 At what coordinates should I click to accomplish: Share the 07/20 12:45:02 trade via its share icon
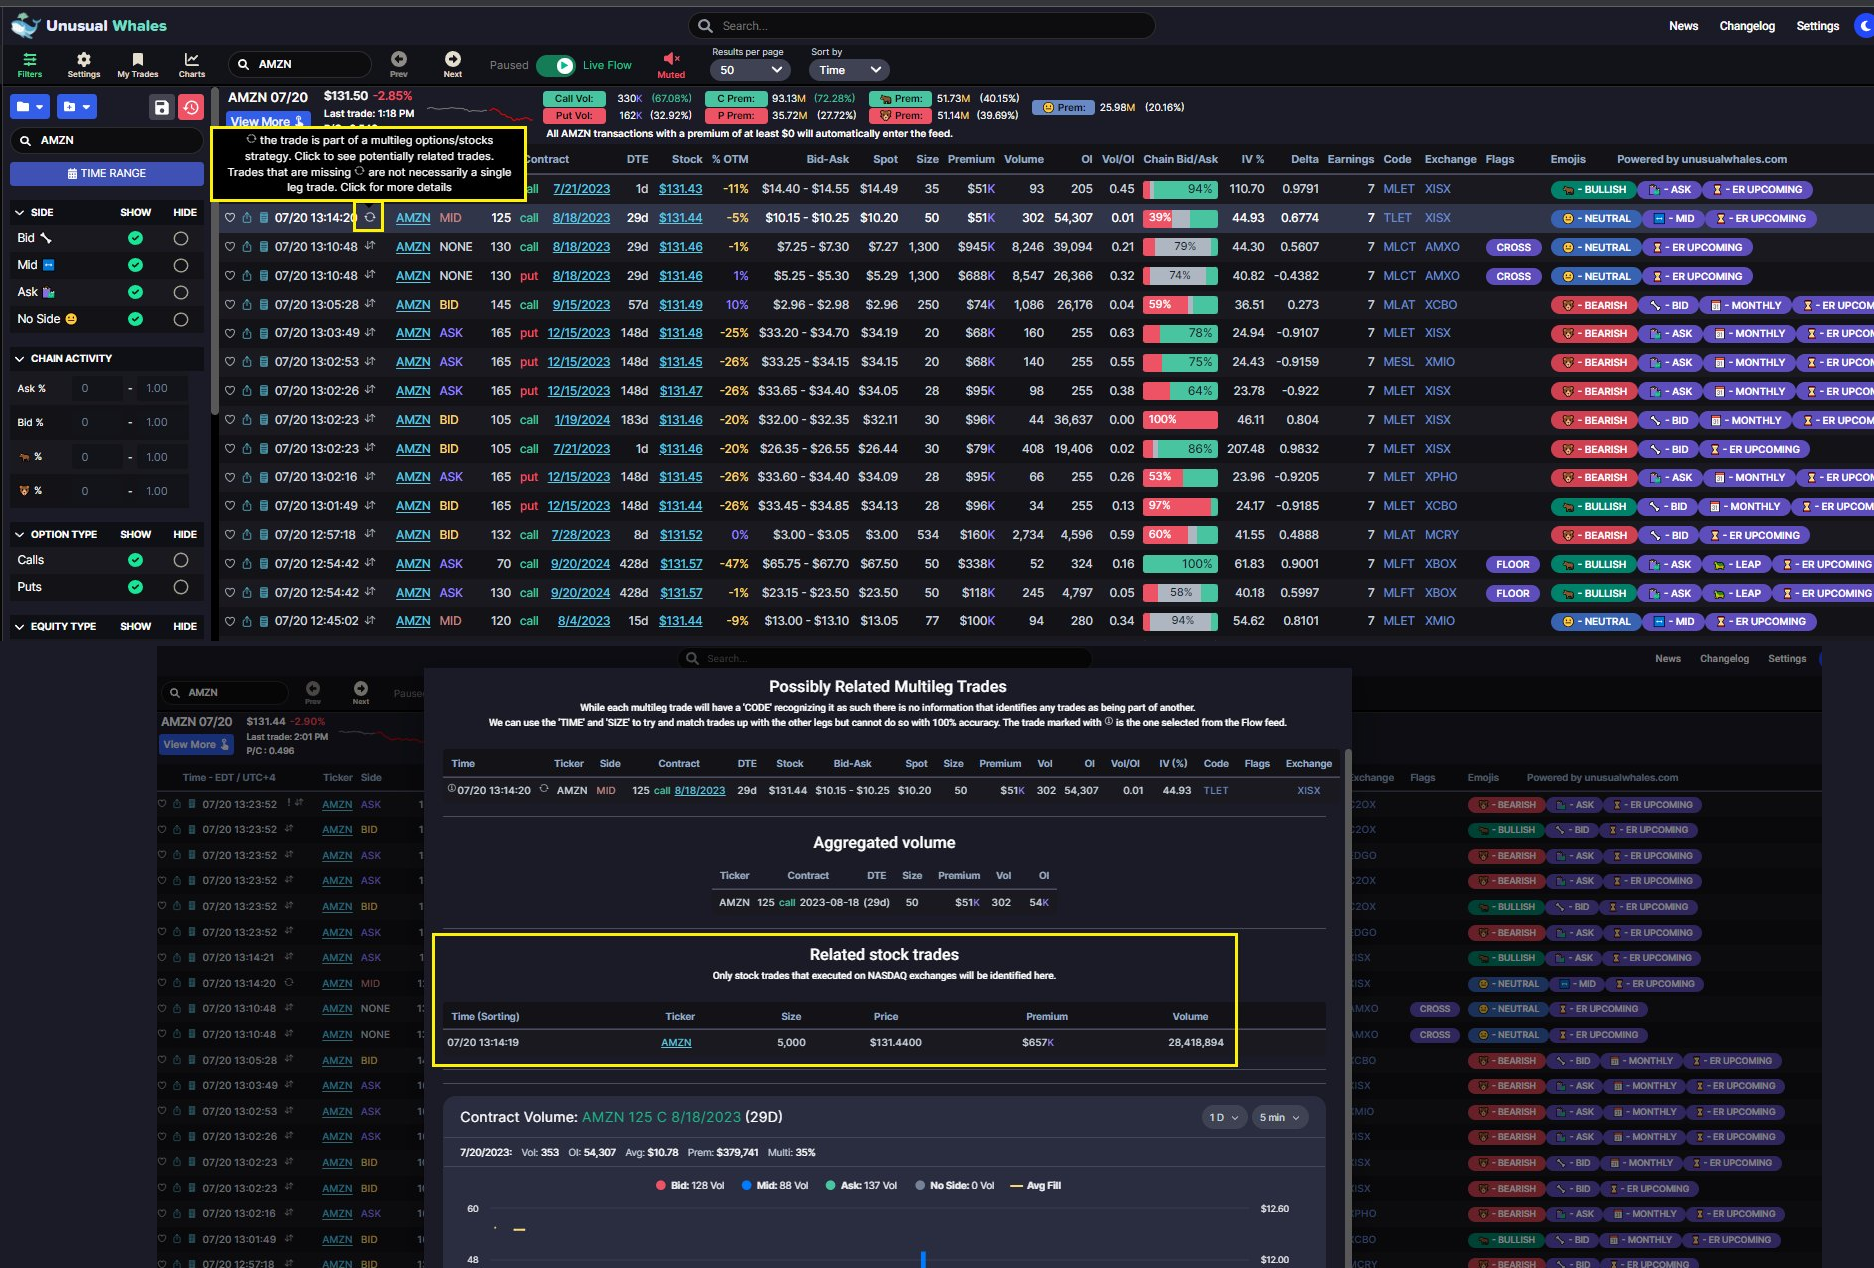[247, 621]
